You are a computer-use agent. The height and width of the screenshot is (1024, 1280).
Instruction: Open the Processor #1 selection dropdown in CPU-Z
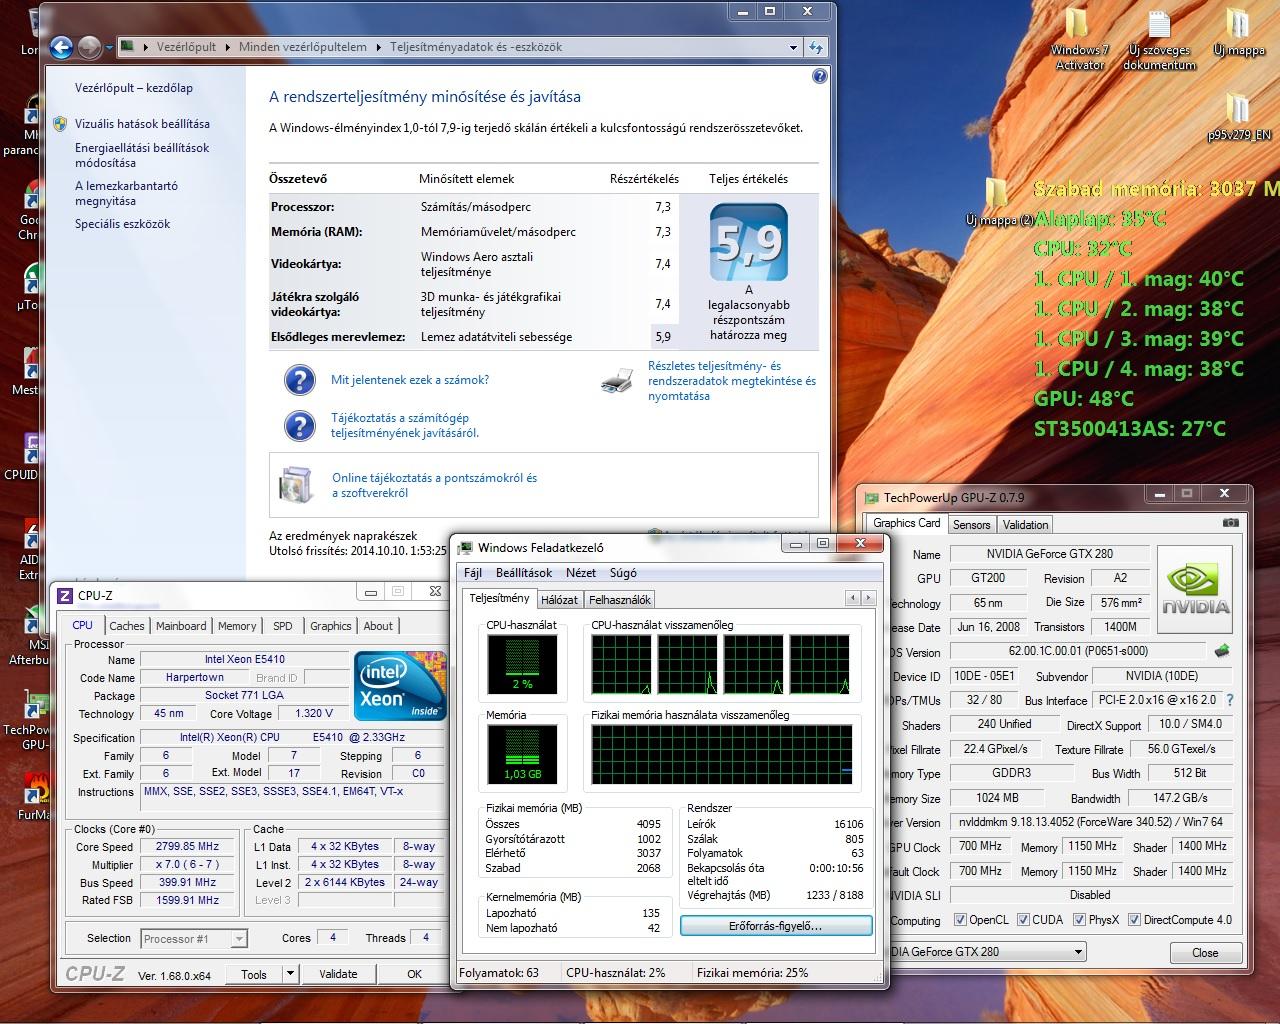pos(239,939)
